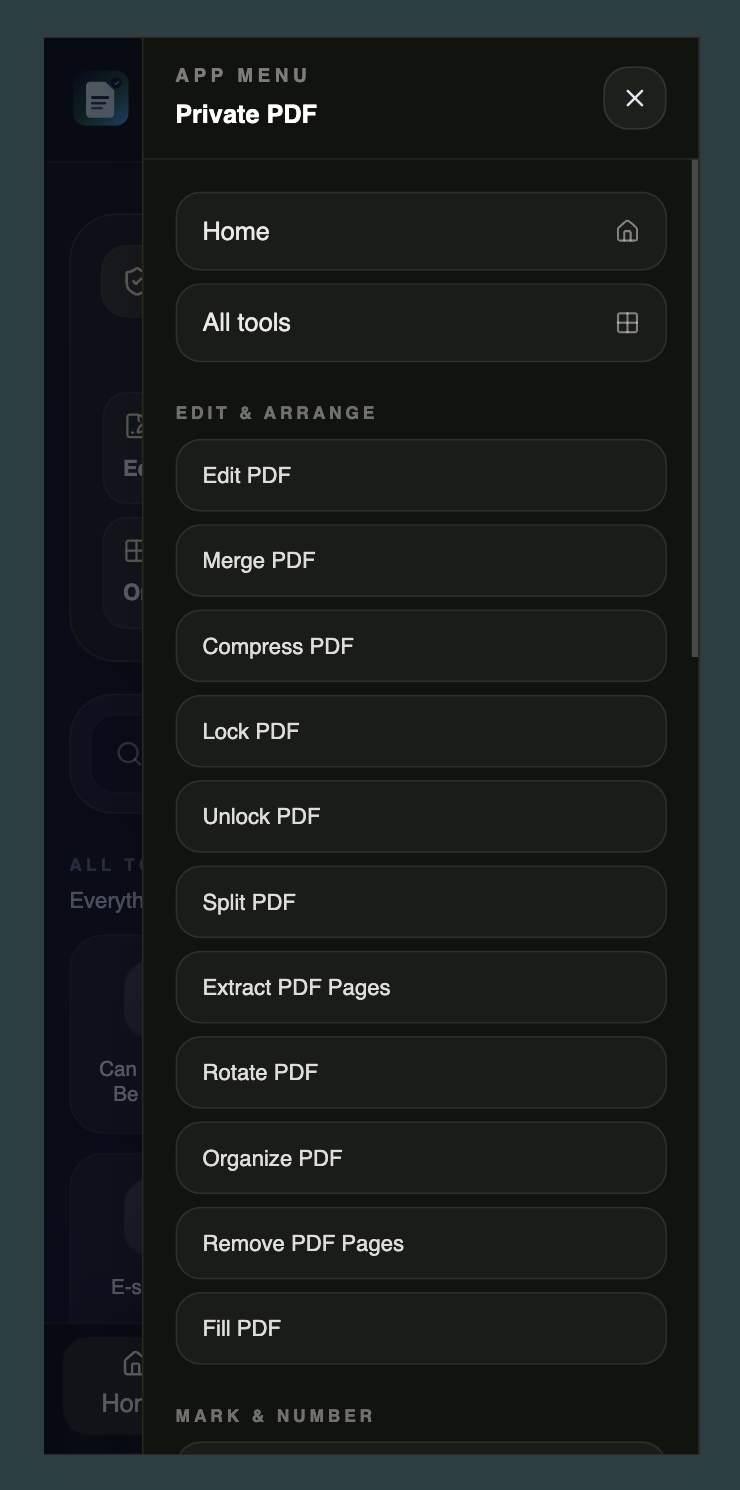Click the menu's vertical scrollbar
The image size is (740, 1490).
pyautogui.click(x=694, y=408)
